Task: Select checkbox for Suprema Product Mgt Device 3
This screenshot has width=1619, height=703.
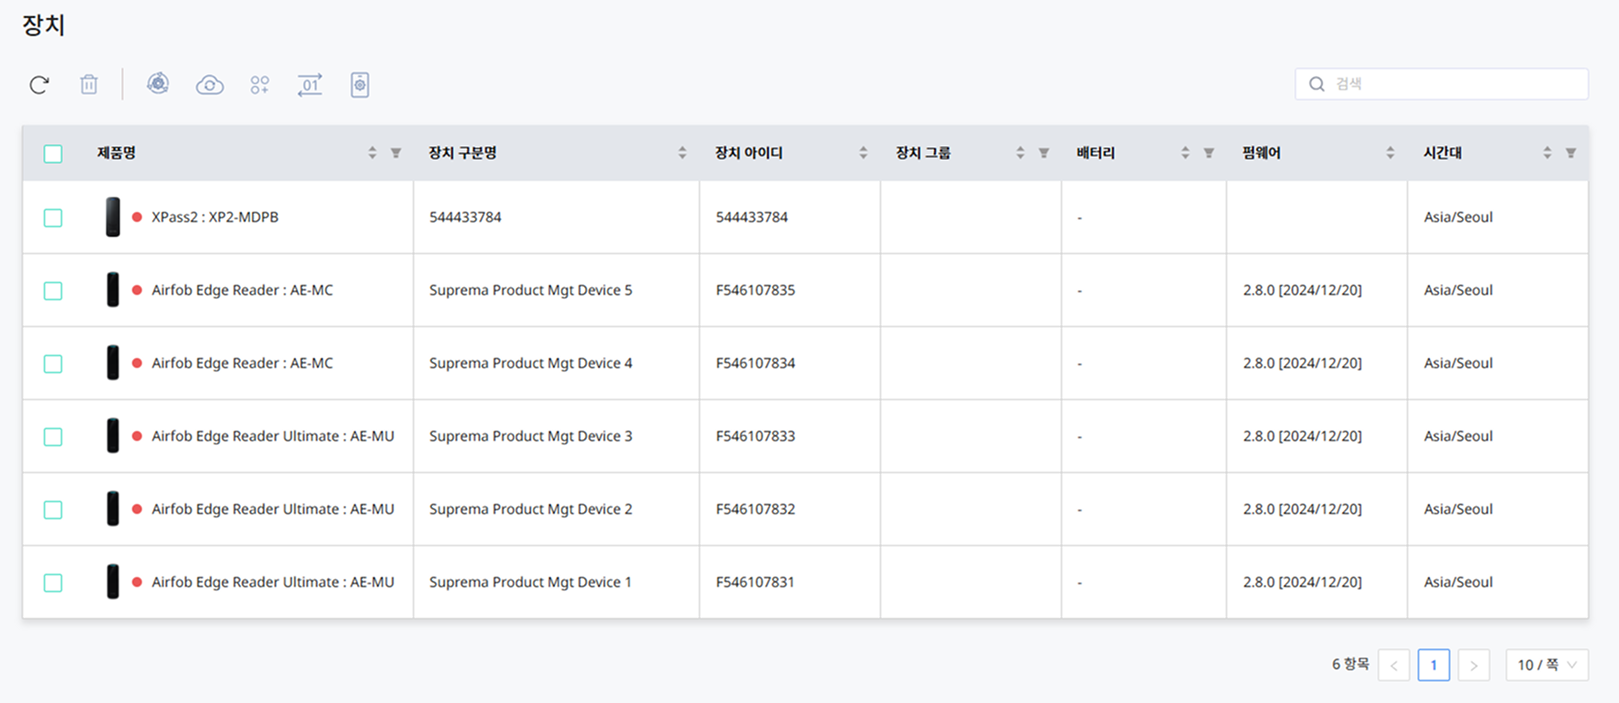Action: (x=53, y=436)
